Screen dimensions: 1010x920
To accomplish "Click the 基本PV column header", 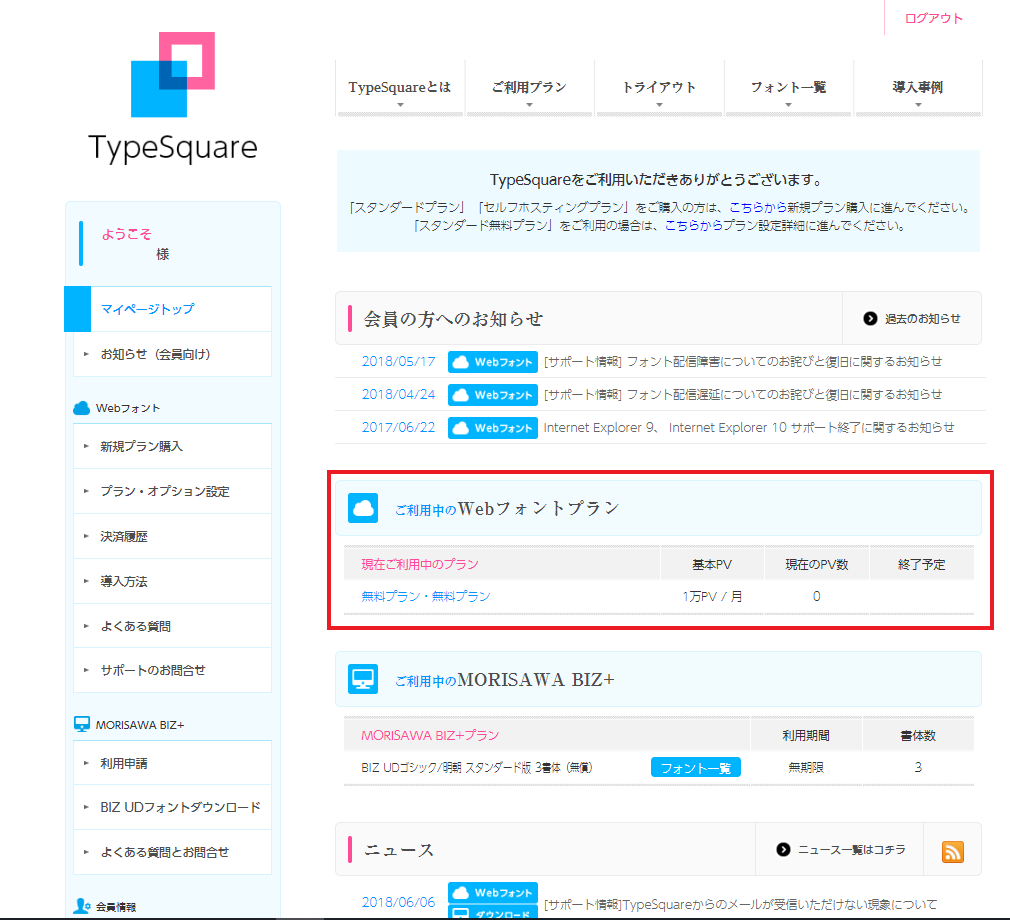I will pos(712,564).
